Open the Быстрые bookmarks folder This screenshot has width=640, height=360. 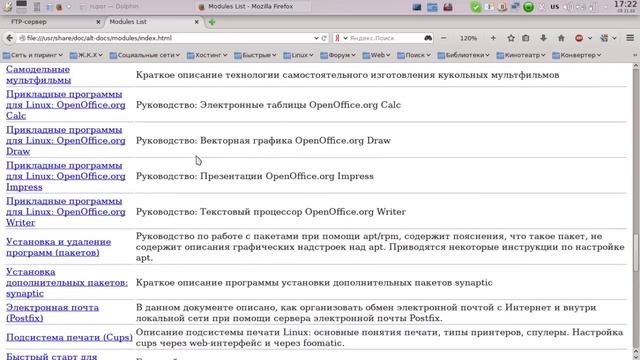tap(256, 55)
